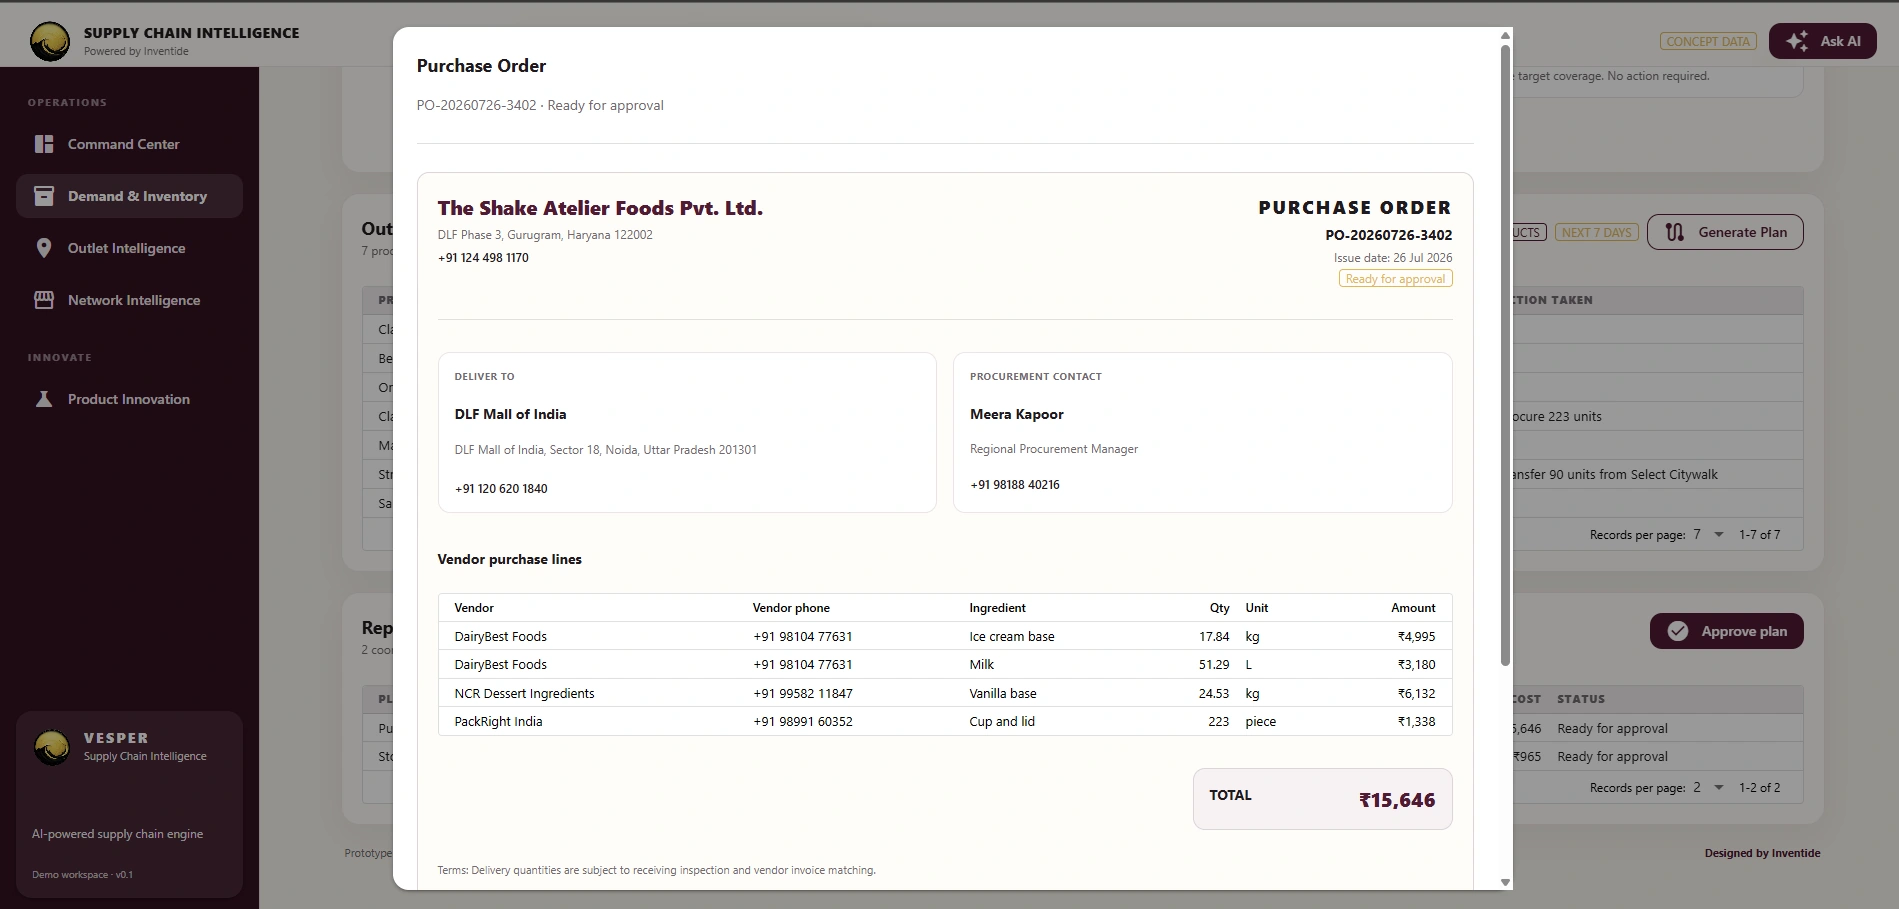Click the Product Innovation flask icon
The height and width of the screenshot is (909, 1899).
pyautogui.click(x=44, y=399)
